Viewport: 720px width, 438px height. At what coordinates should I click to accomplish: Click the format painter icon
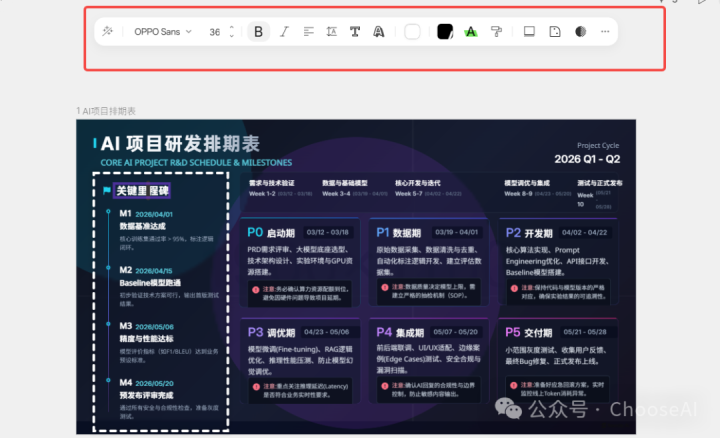pyautogui.click(x=495, y=32)
